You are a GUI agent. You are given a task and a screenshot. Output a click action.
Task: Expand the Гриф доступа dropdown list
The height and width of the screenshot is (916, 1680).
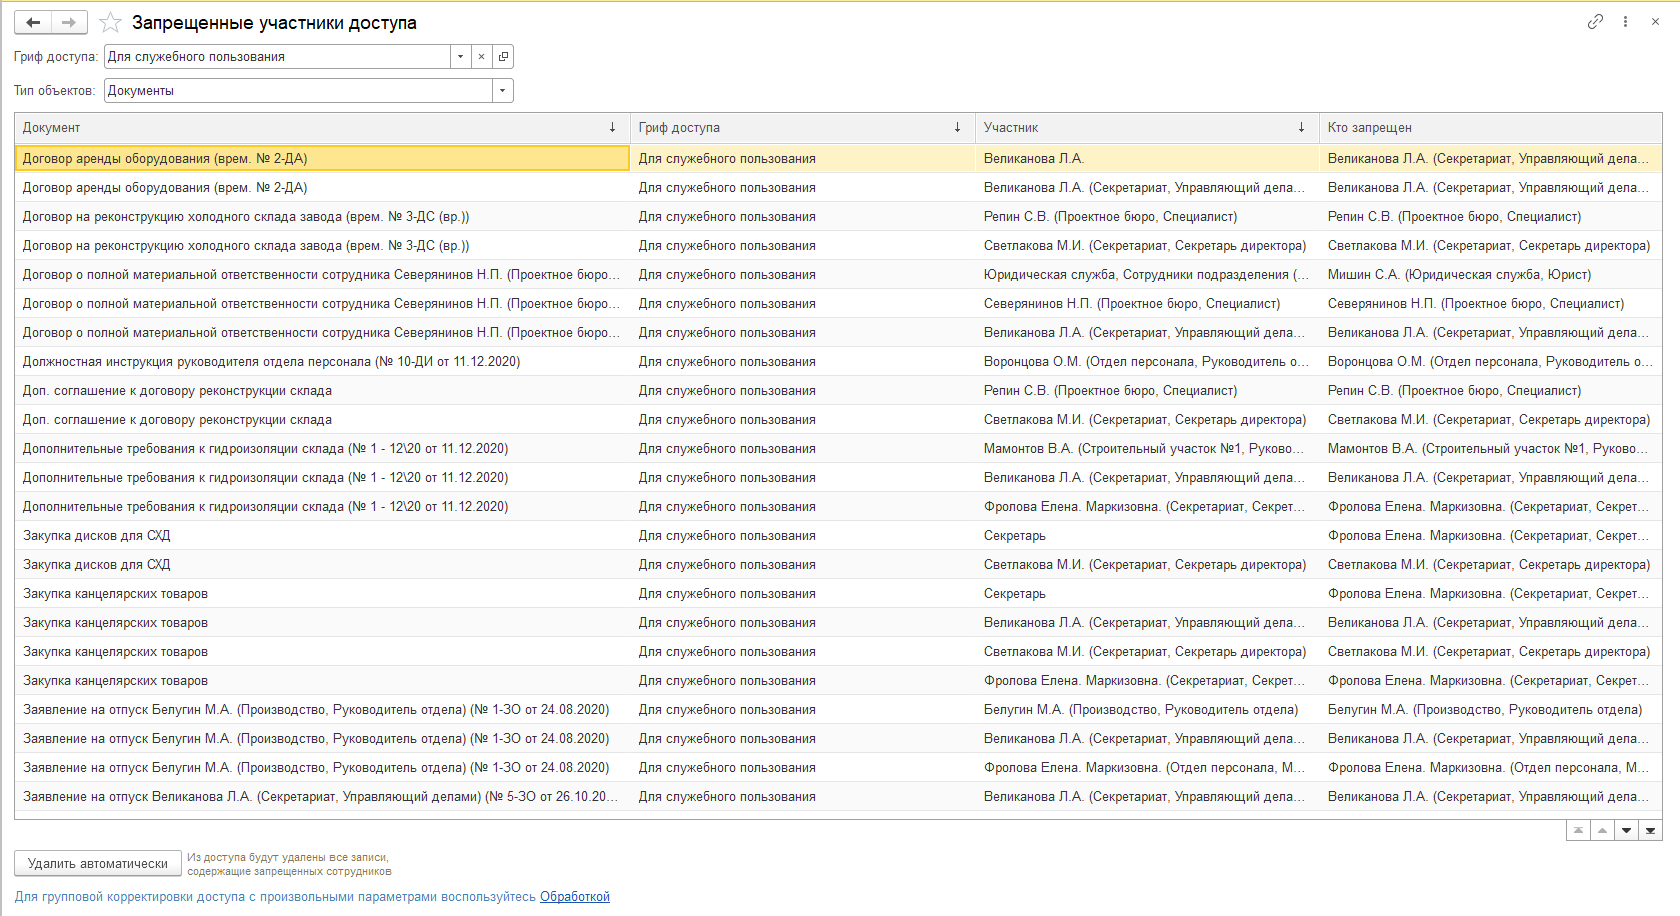460,57
